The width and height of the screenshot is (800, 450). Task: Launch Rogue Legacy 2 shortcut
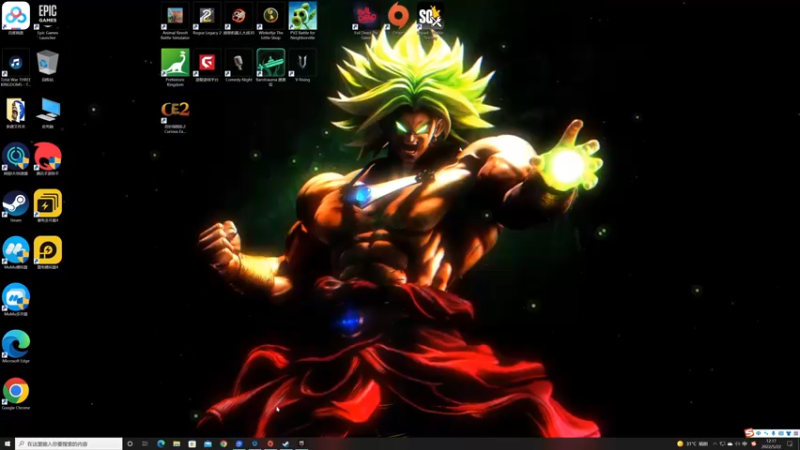(207, 18)
